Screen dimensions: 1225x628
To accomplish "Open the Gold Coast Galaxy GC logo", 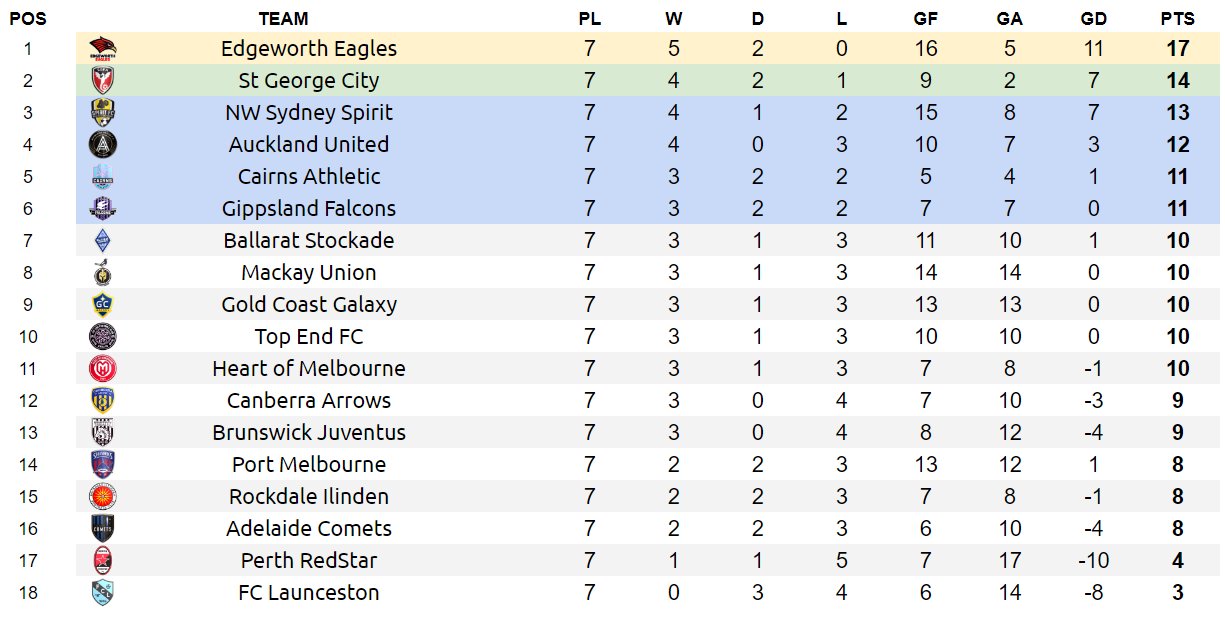I will pyautogui.click(x=103, y=304).
